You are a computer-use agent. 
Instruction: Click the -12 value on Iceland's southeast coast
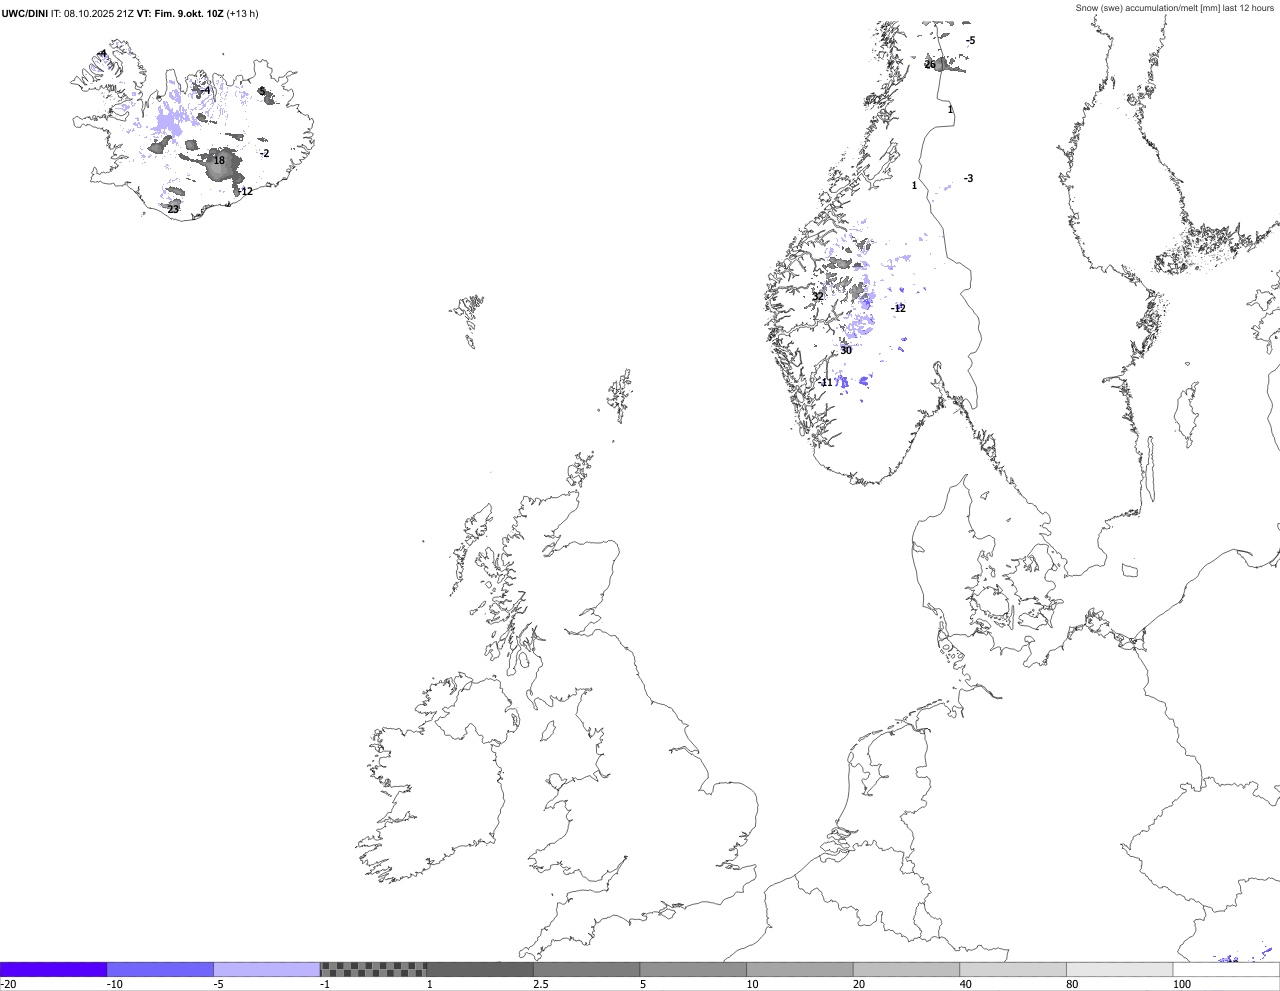245,191
